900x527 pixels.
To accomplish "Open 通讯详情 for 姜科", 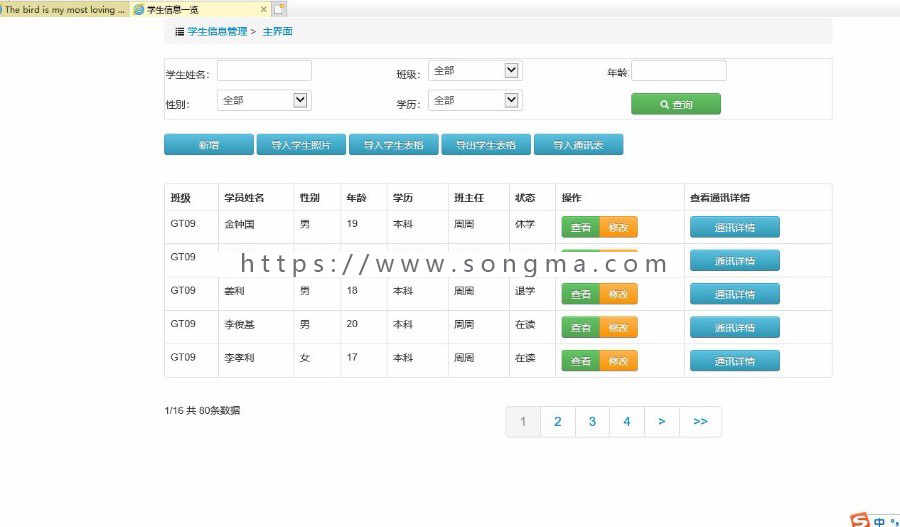I will point(735,294).
